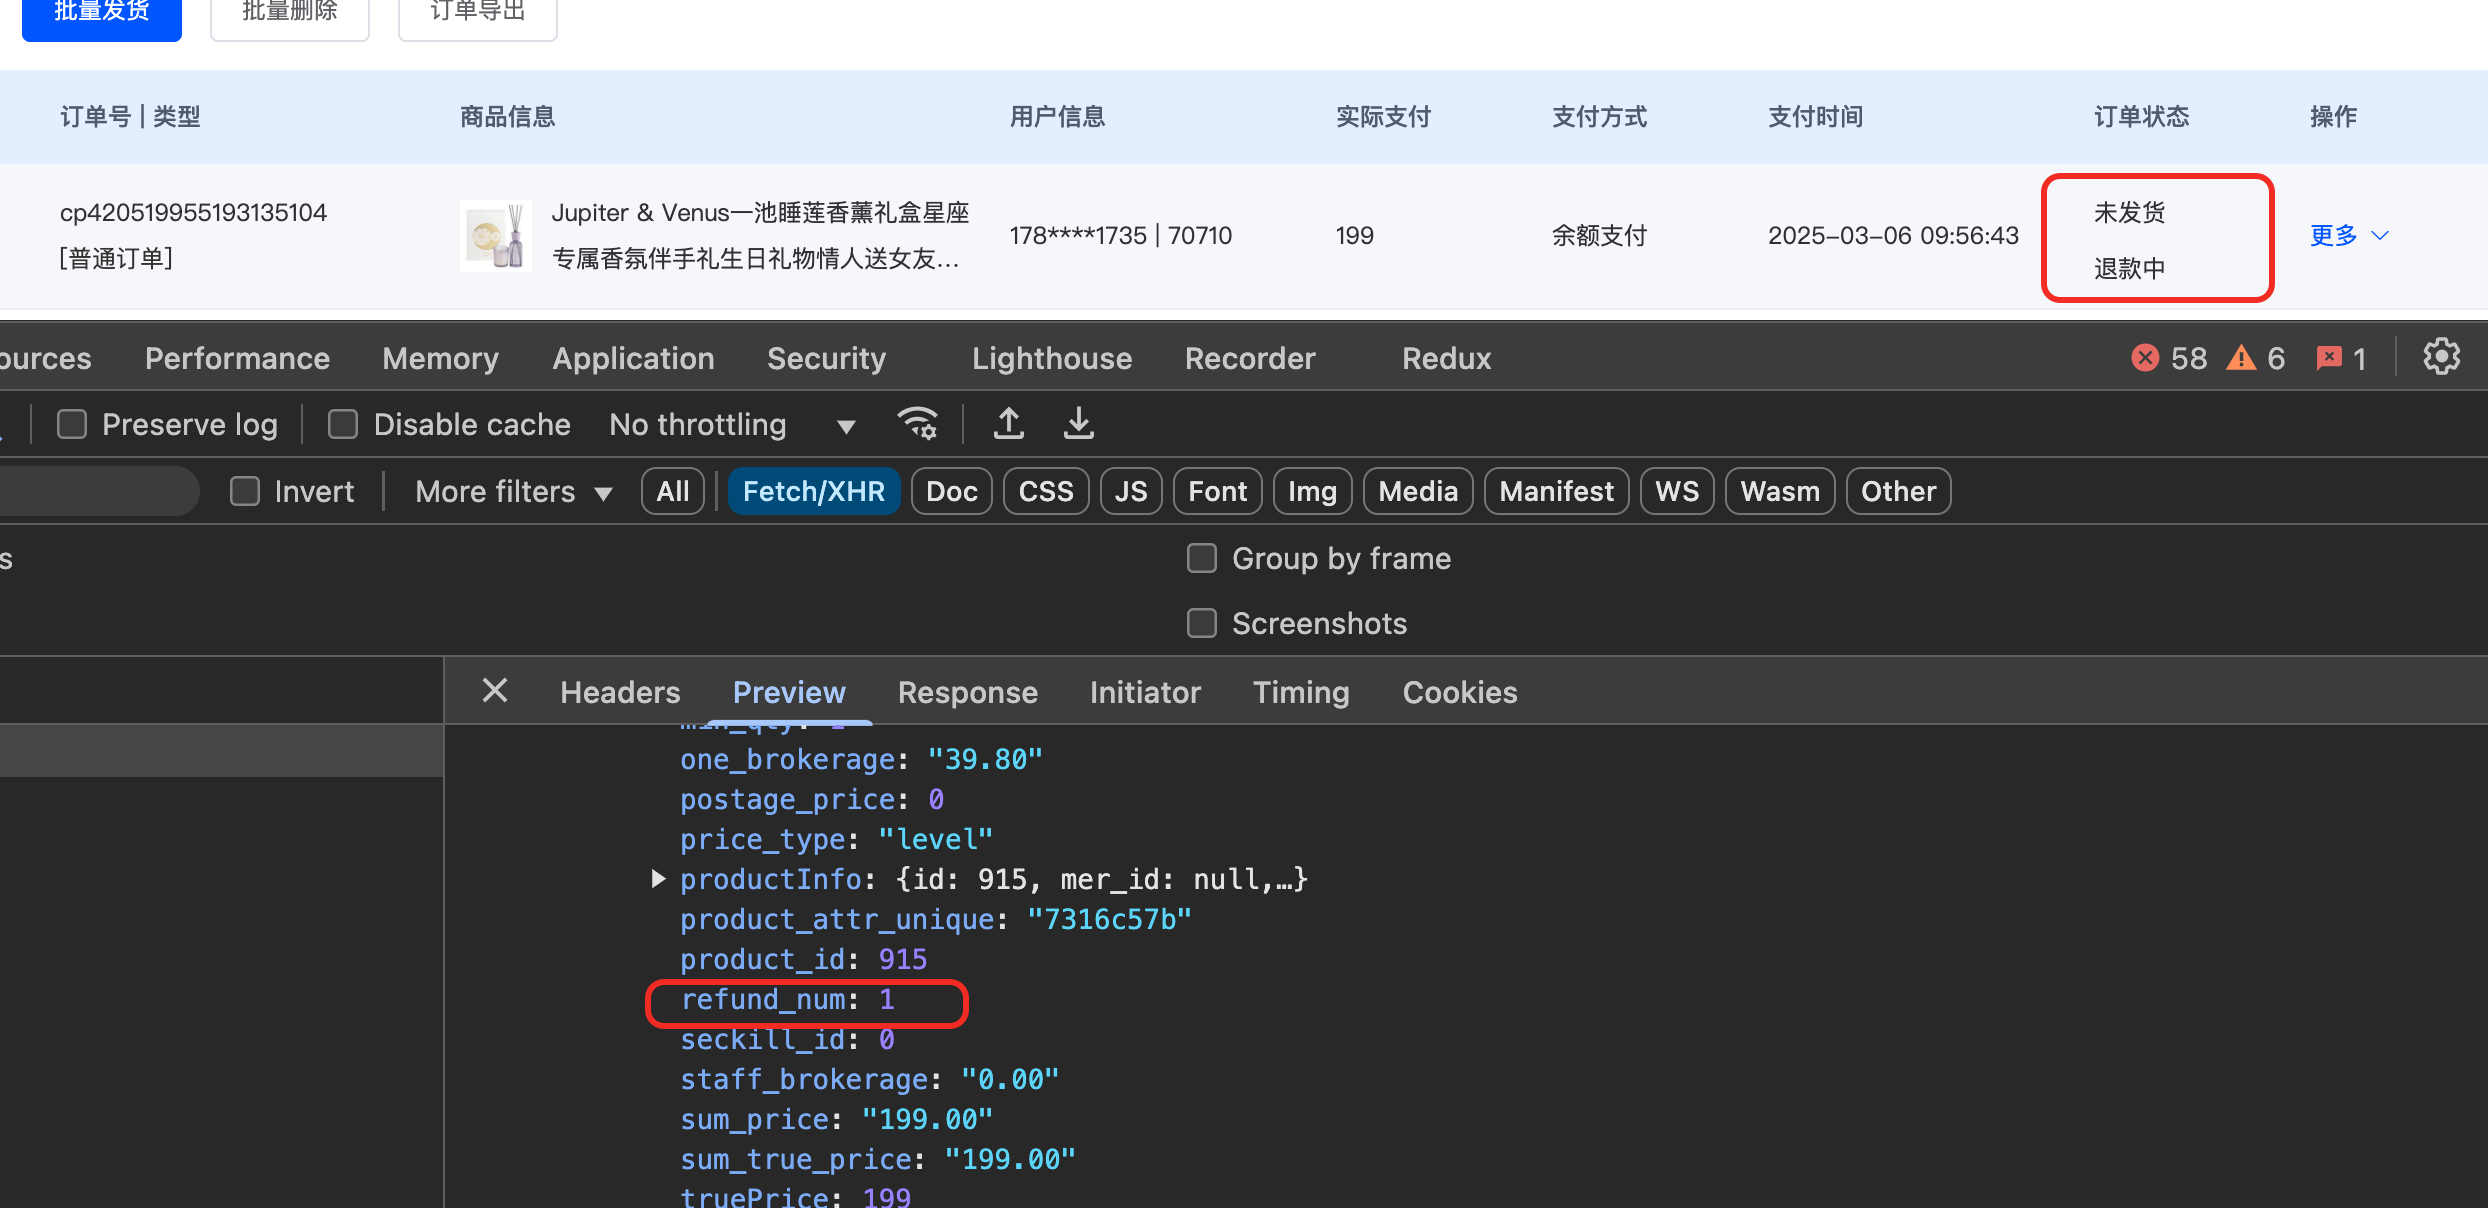The height and width of the screenshot is (1208, 2488).
Task: Close the request details panel
Action: 495,690
